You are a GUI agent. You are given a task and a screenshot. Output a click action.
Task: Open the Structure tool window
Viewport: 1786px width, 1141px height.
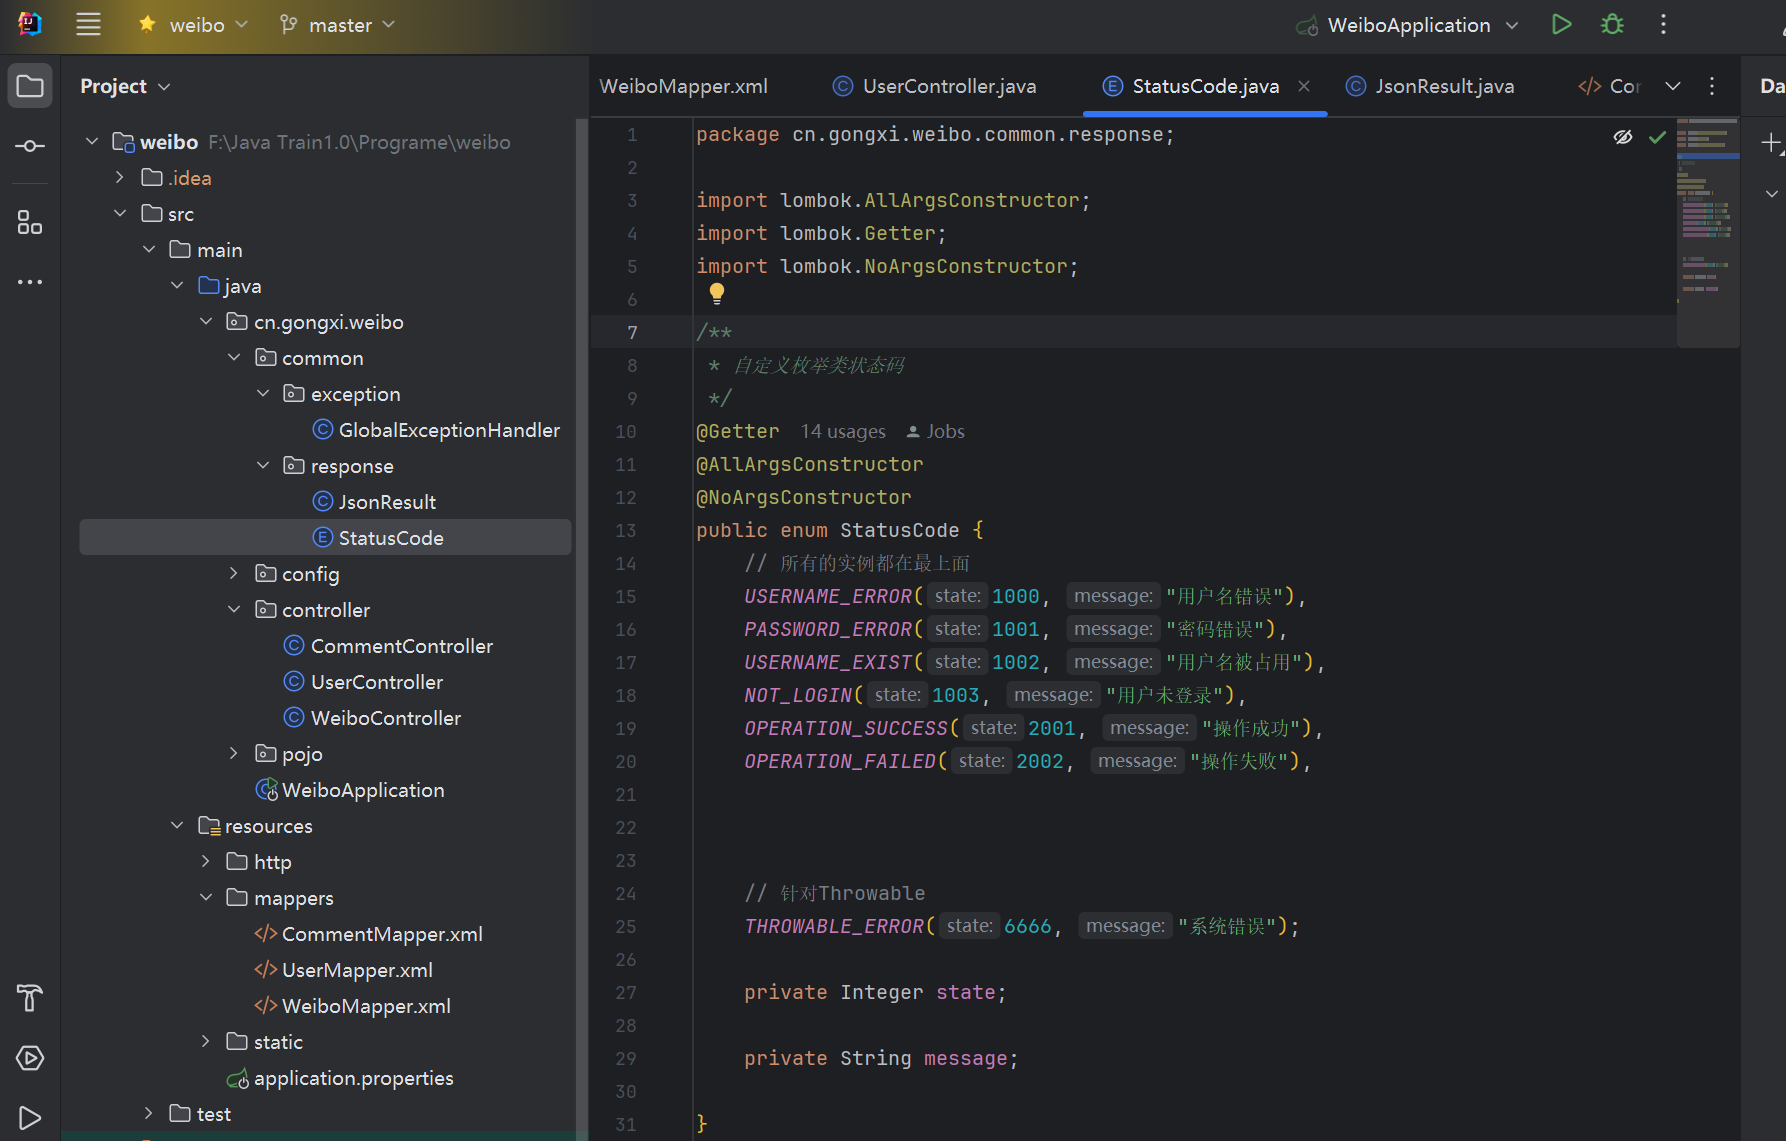click(x=30, y=222)
